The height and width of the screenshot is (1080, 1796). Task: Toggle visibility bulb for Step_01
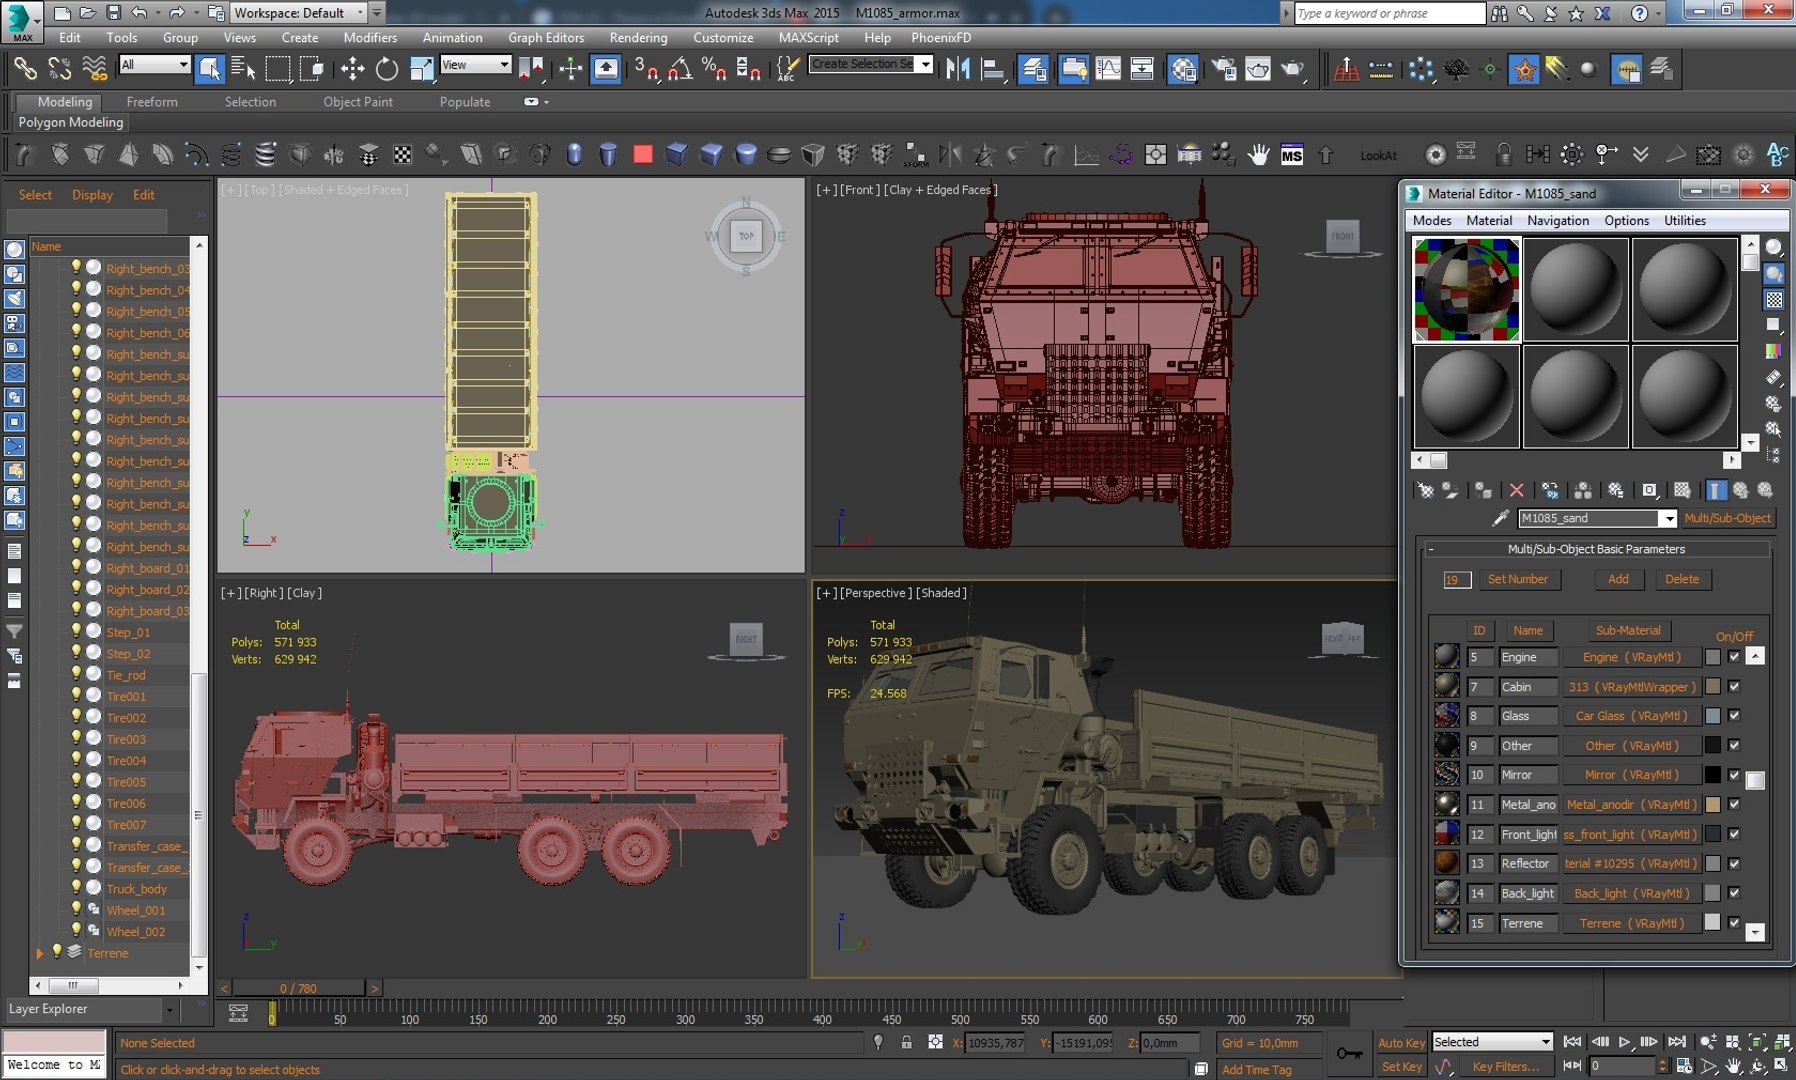pyautogui.click(x=75, y=631)
